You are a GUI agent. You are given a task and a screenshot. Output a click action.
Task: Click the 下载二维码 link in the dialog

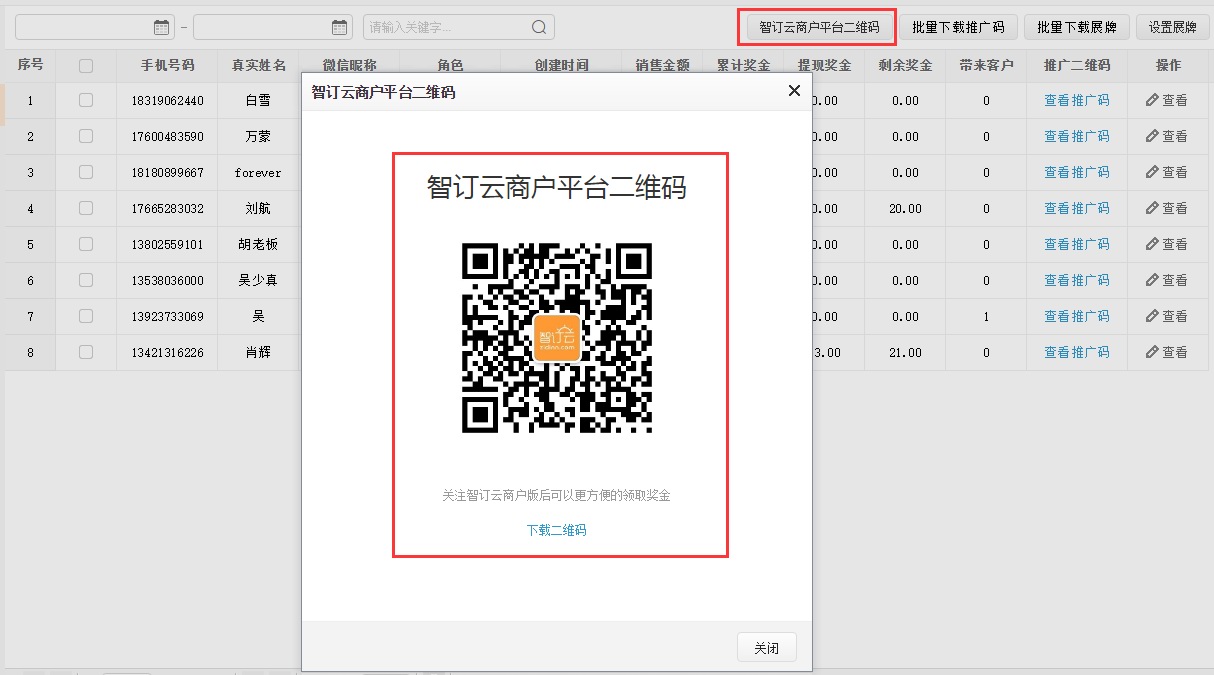557,530
